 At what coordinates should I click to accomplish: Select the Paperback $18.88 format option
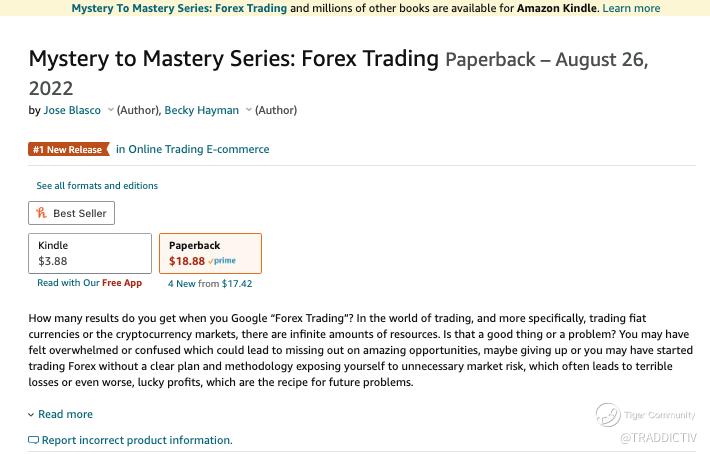210,253
